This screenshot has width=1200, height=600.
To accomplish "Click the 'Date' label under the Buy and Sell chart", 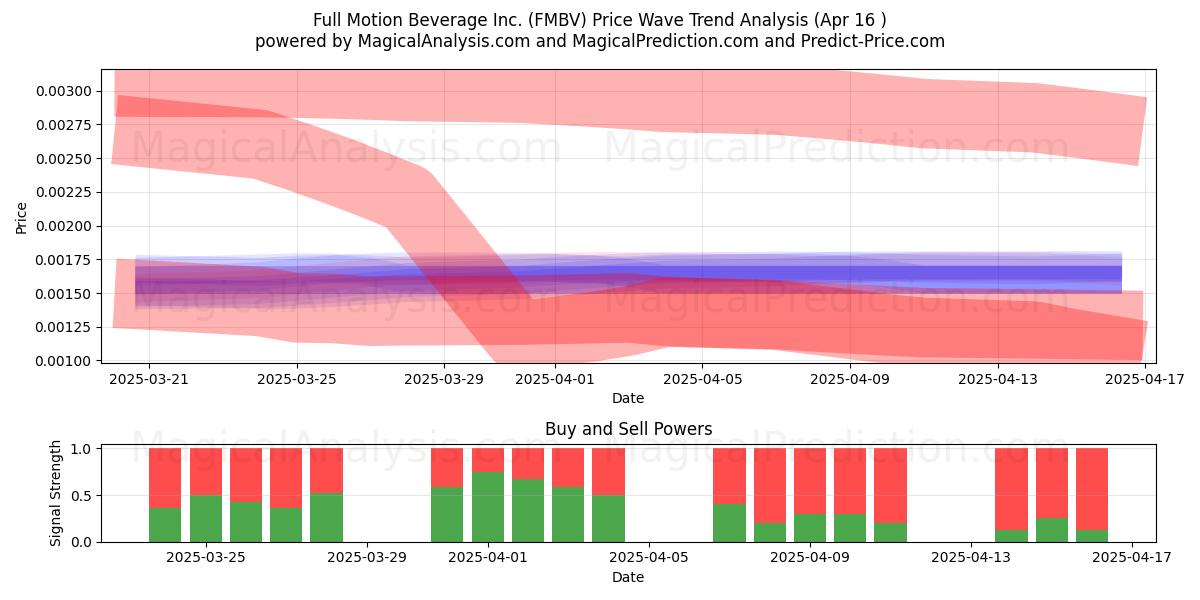I will (x=628, y=577).
